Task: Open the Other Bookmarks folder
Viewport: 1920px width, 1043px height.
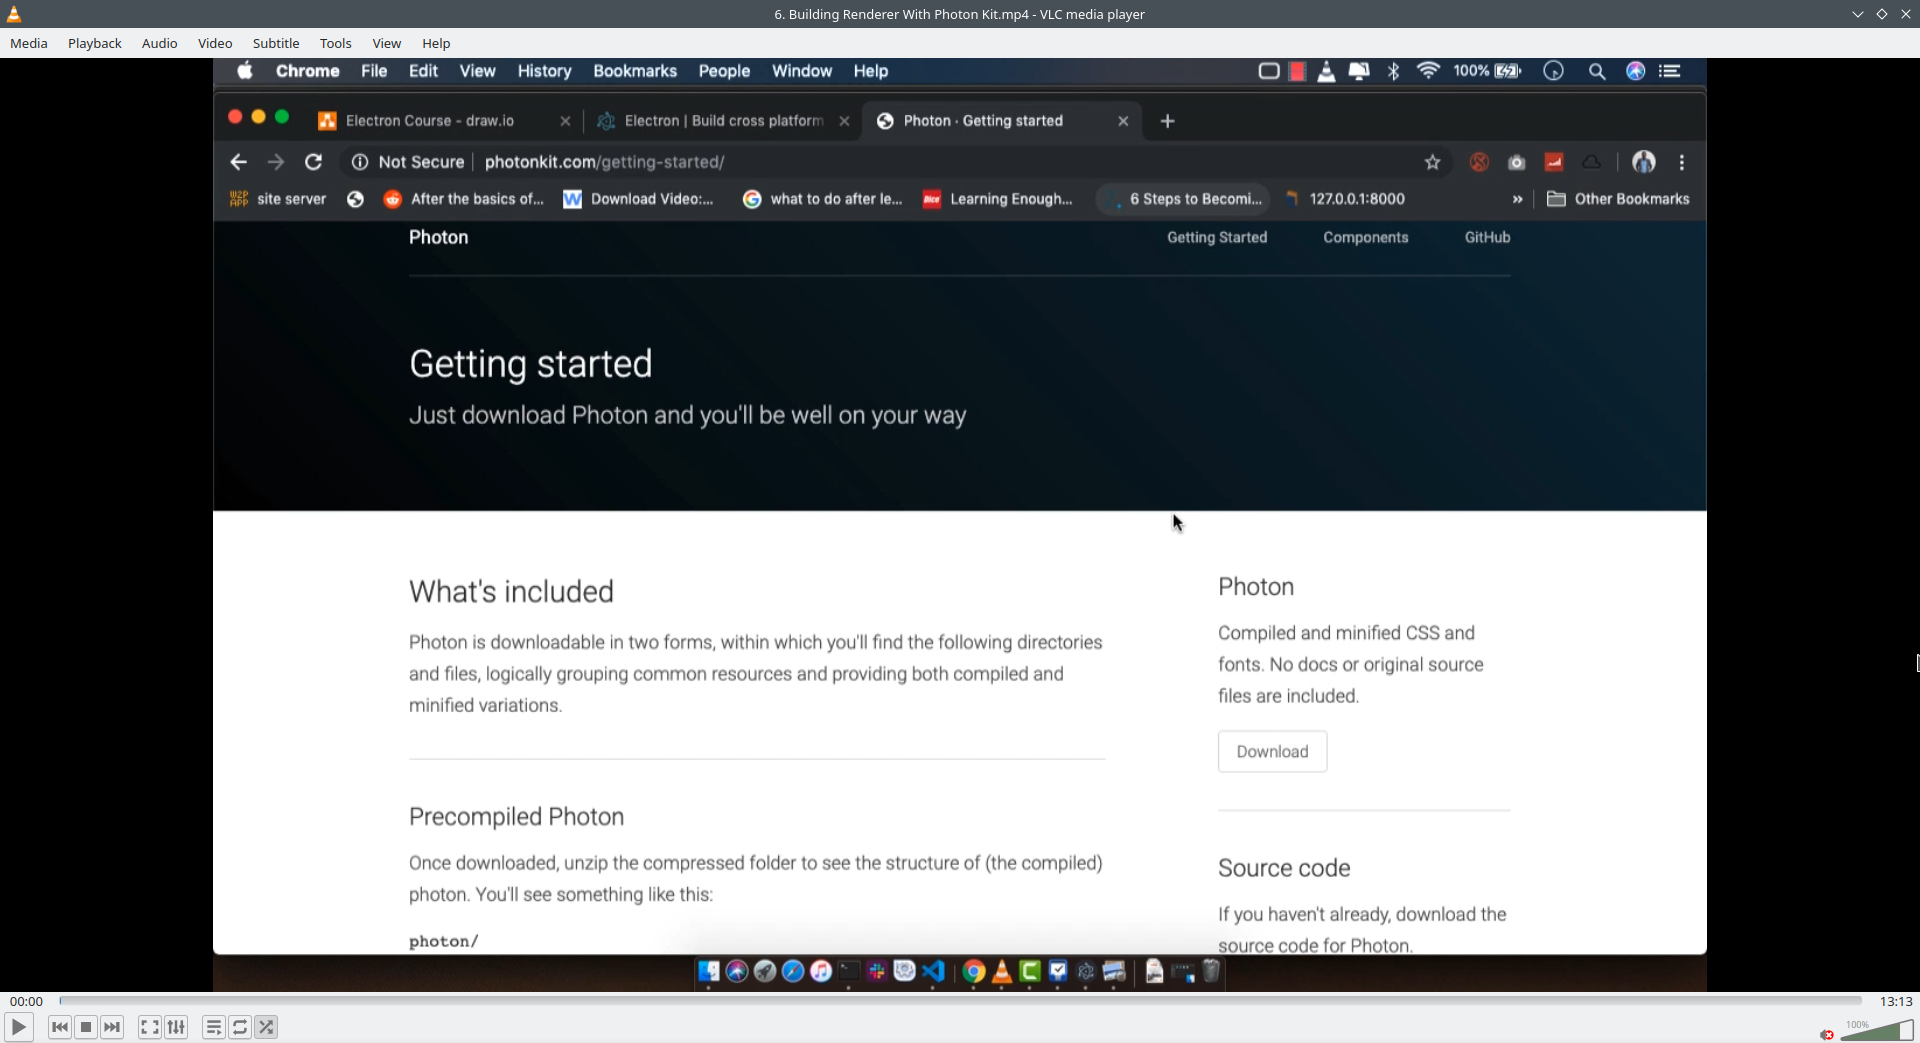Action: [1618, 199]
